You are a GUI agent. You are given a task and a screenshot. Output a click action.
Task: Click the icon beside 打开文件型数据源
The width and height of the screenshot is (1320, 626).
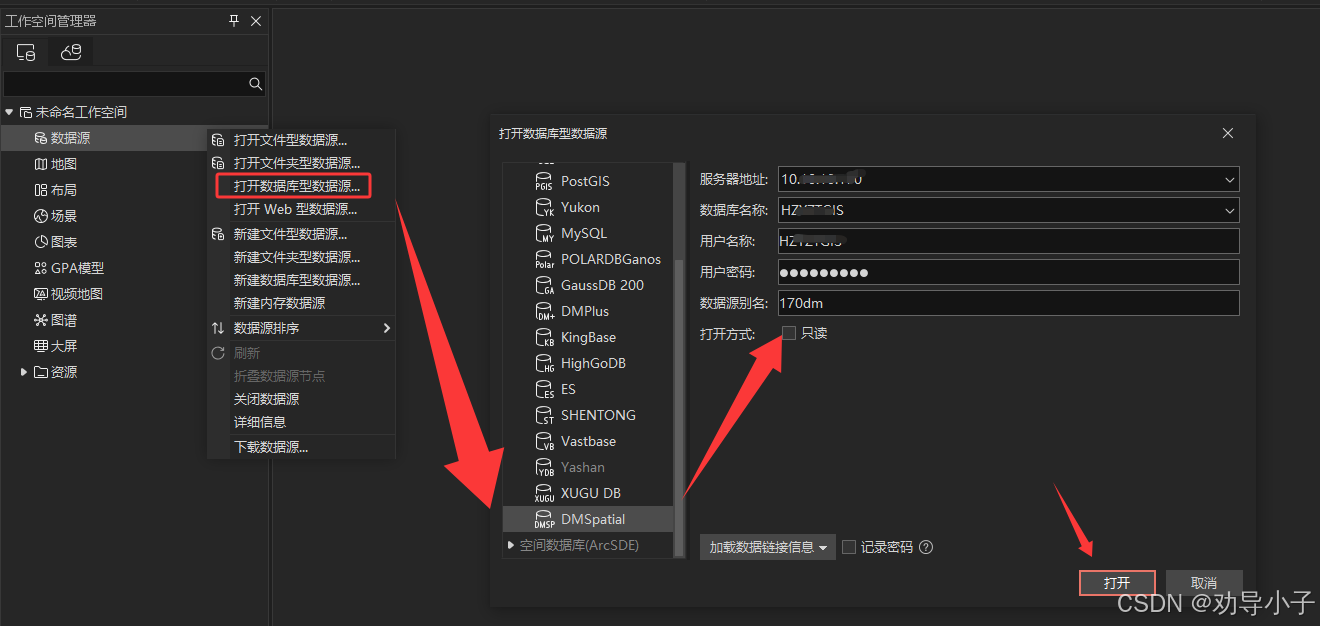coord(218,140)
